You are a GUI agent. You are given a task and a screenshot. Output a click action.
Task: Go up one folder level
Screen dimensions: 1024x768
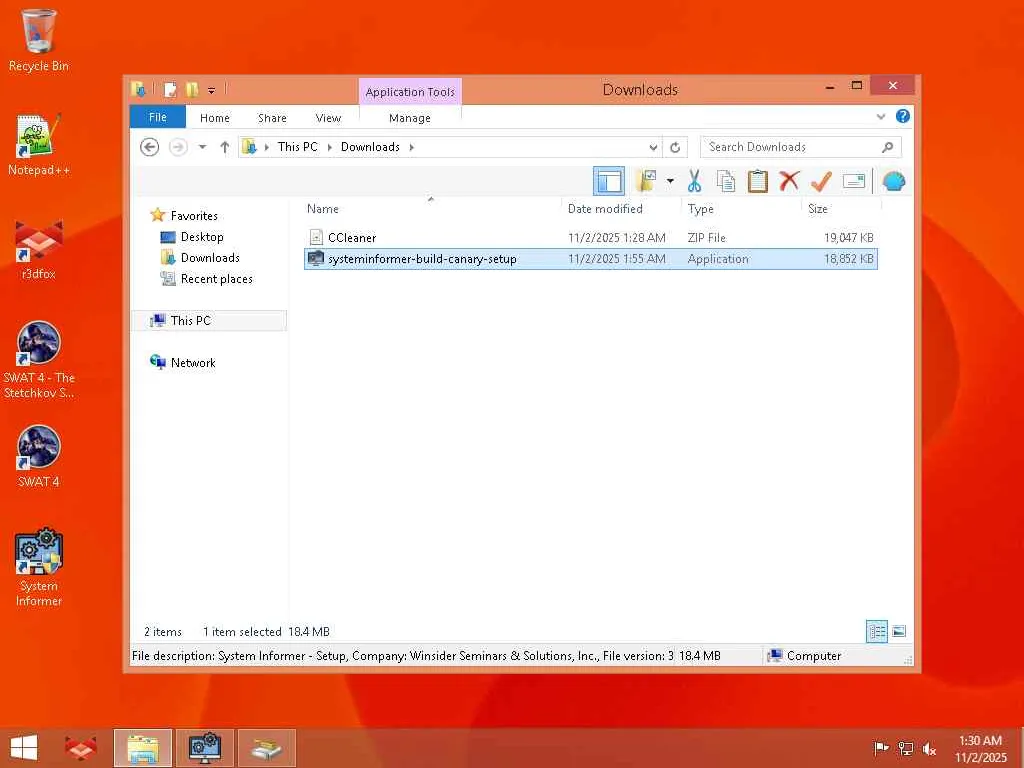click(225, 147)
